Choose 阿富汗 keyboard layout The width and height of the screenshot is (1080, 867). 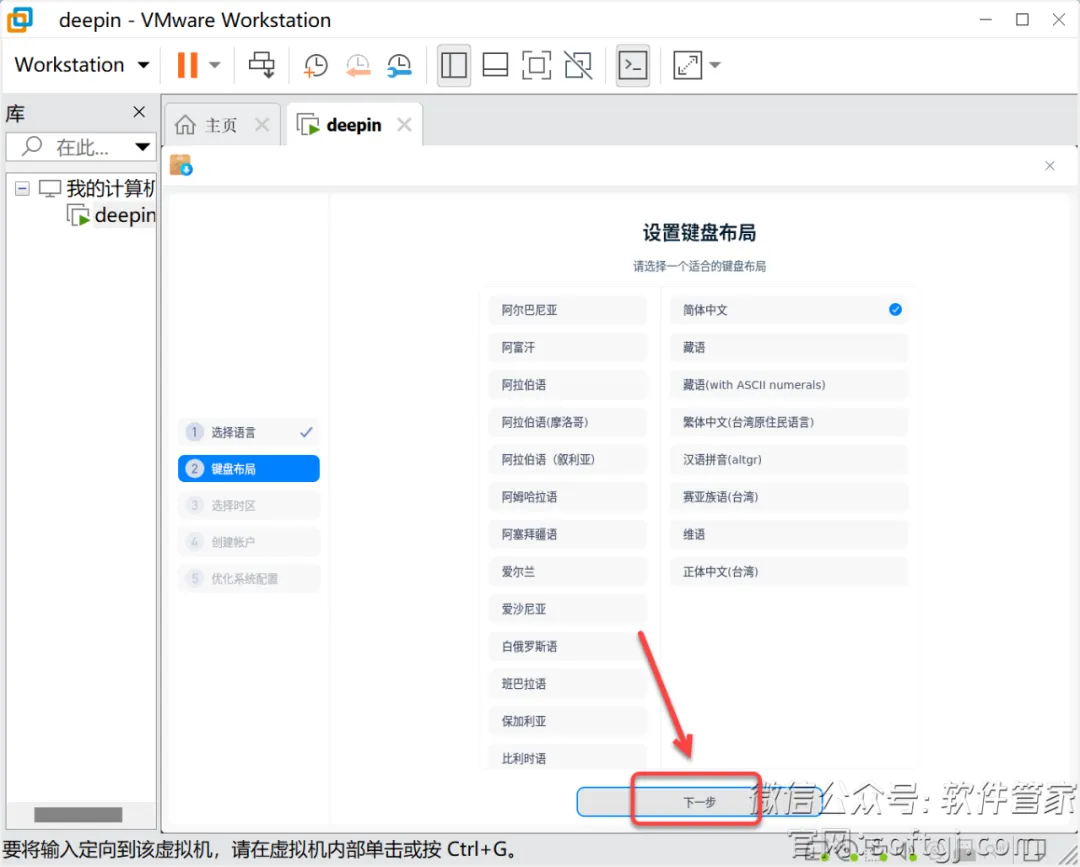[x=568, y=347]
